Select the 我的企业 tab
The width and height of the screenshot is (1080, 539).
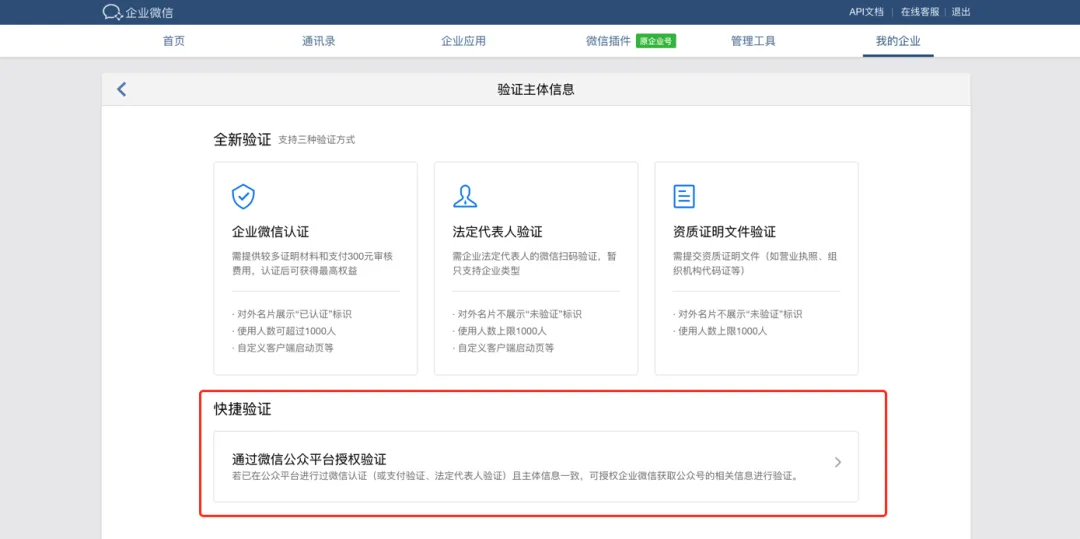(897, 41)
